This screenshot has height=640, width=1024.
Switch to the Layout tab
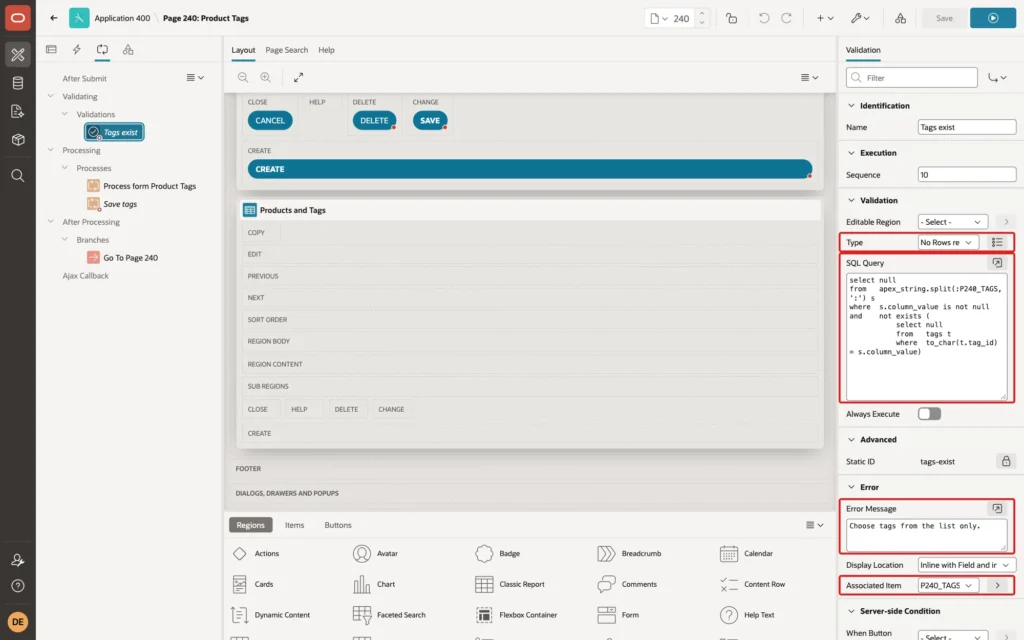243,50
